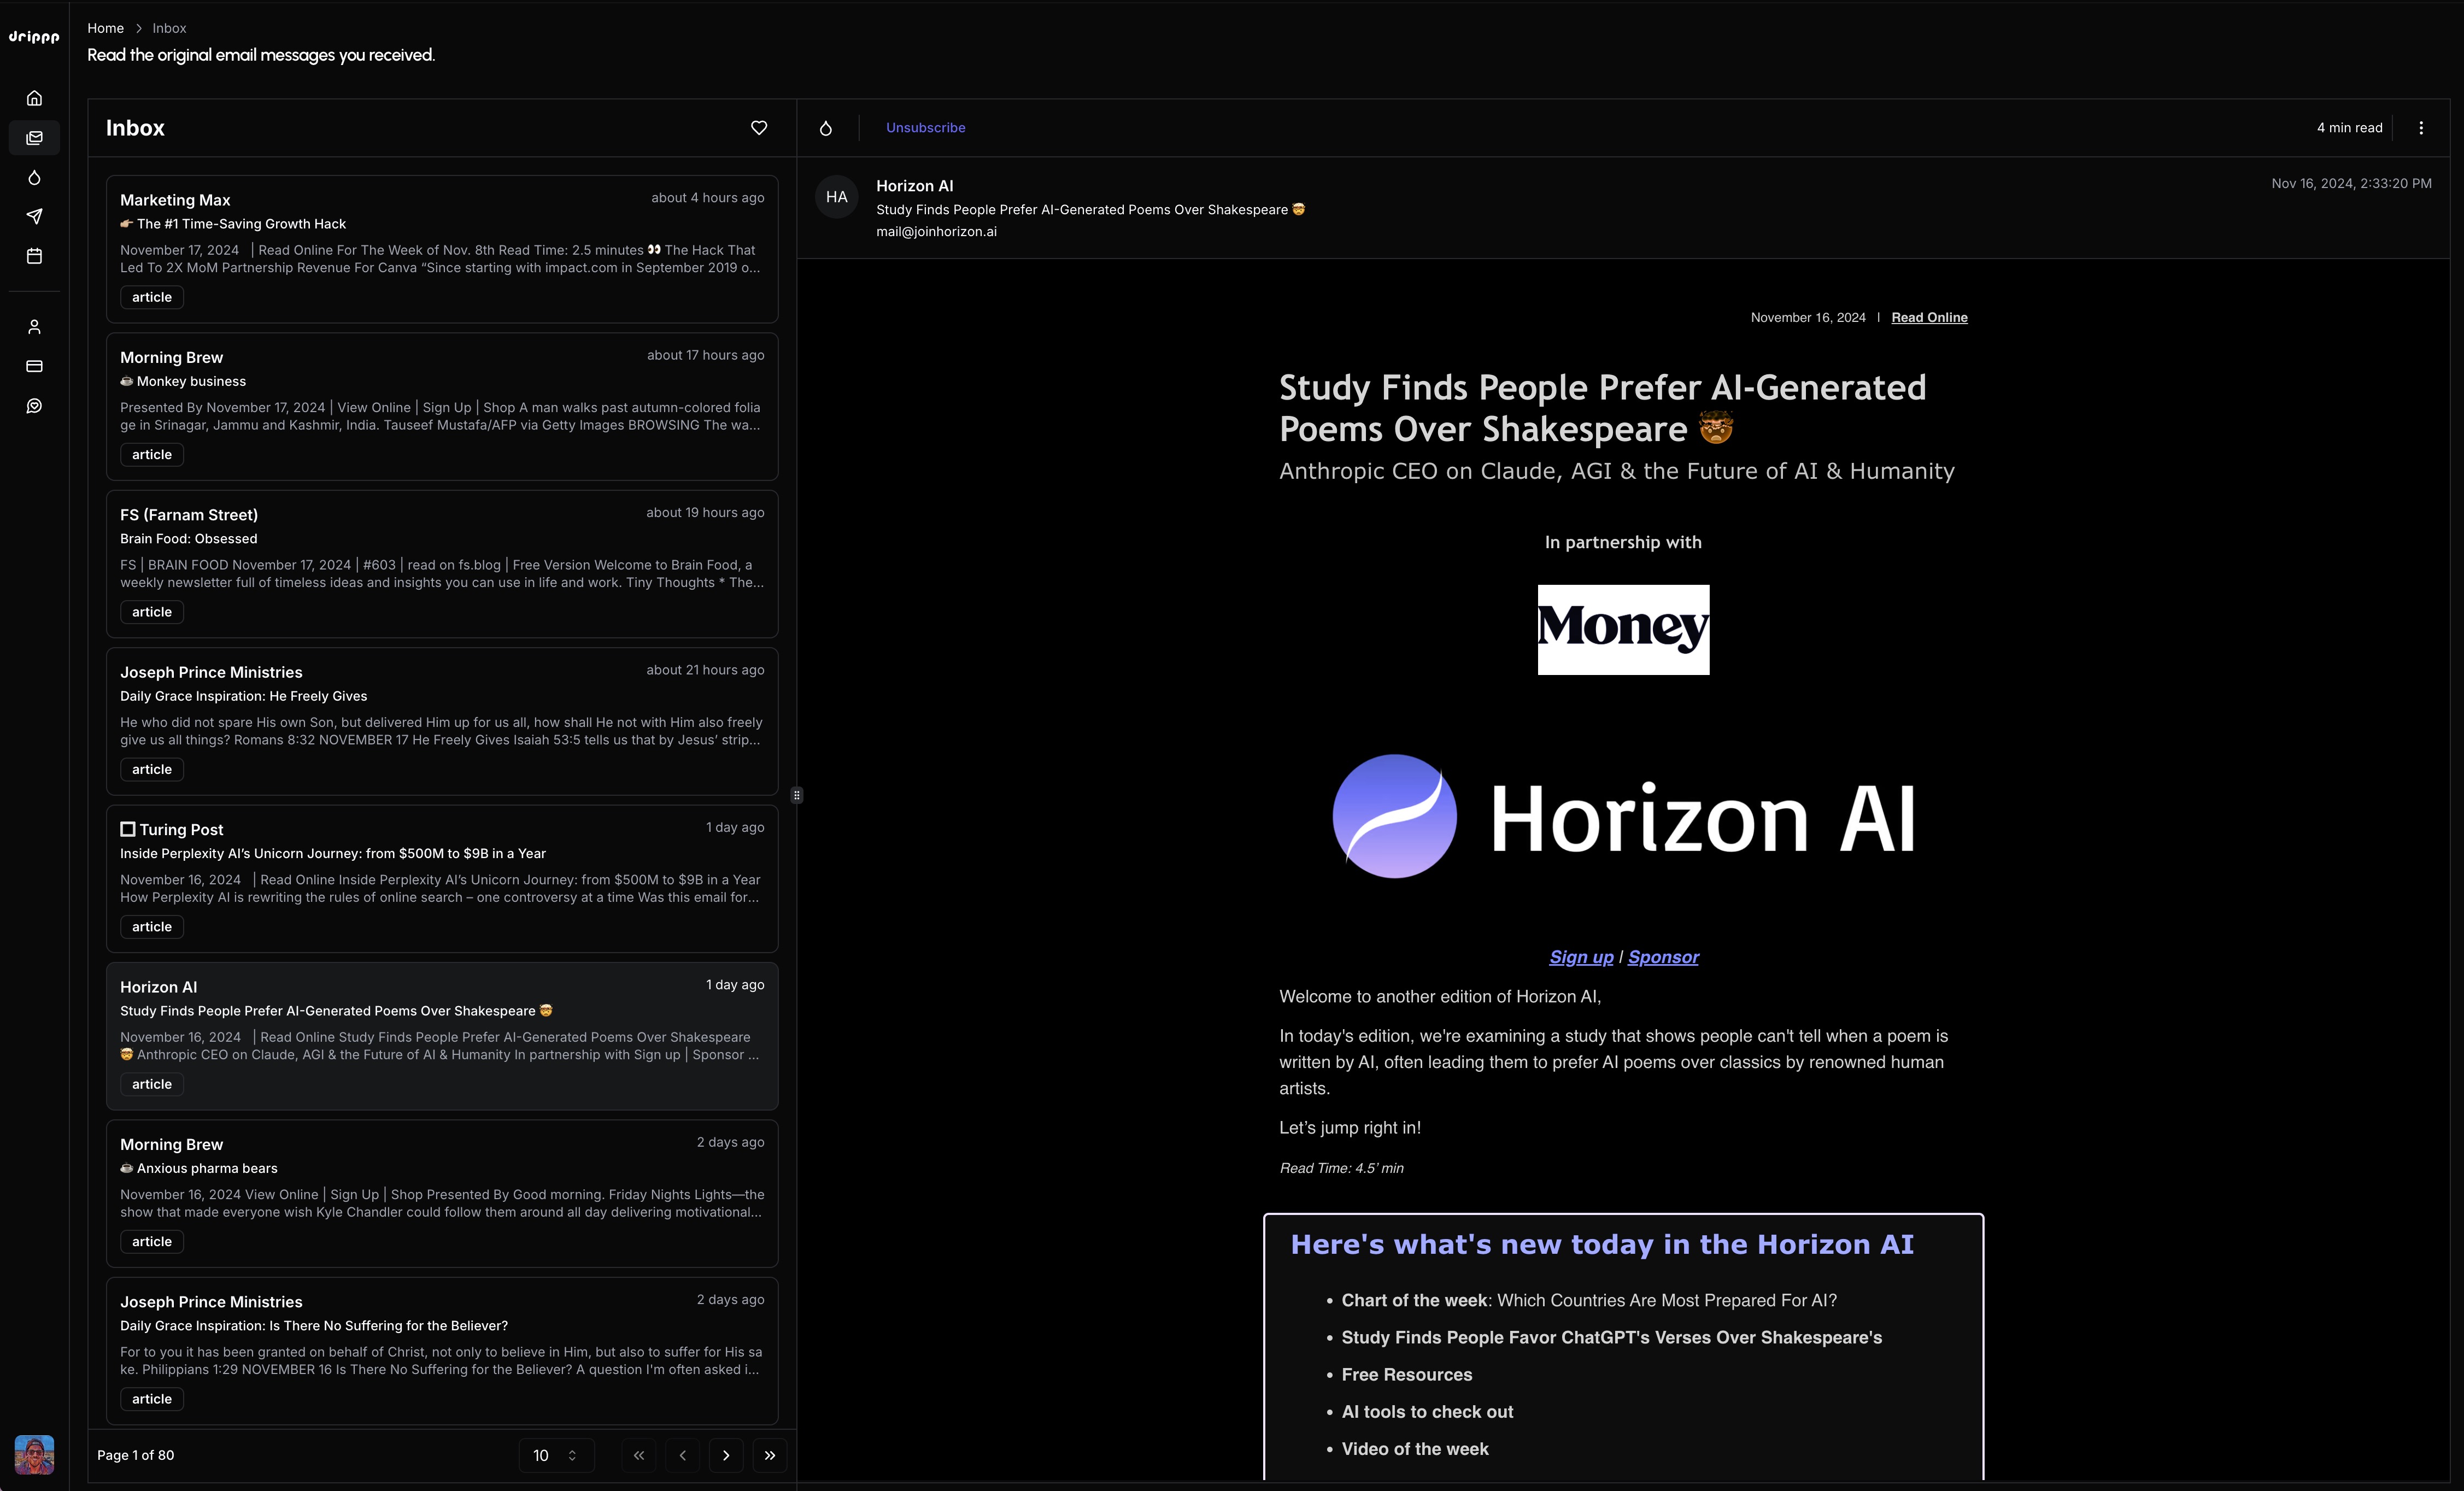Open Joseph Prince No Suffering email

pyautogui.click(x=442, y=1350)
